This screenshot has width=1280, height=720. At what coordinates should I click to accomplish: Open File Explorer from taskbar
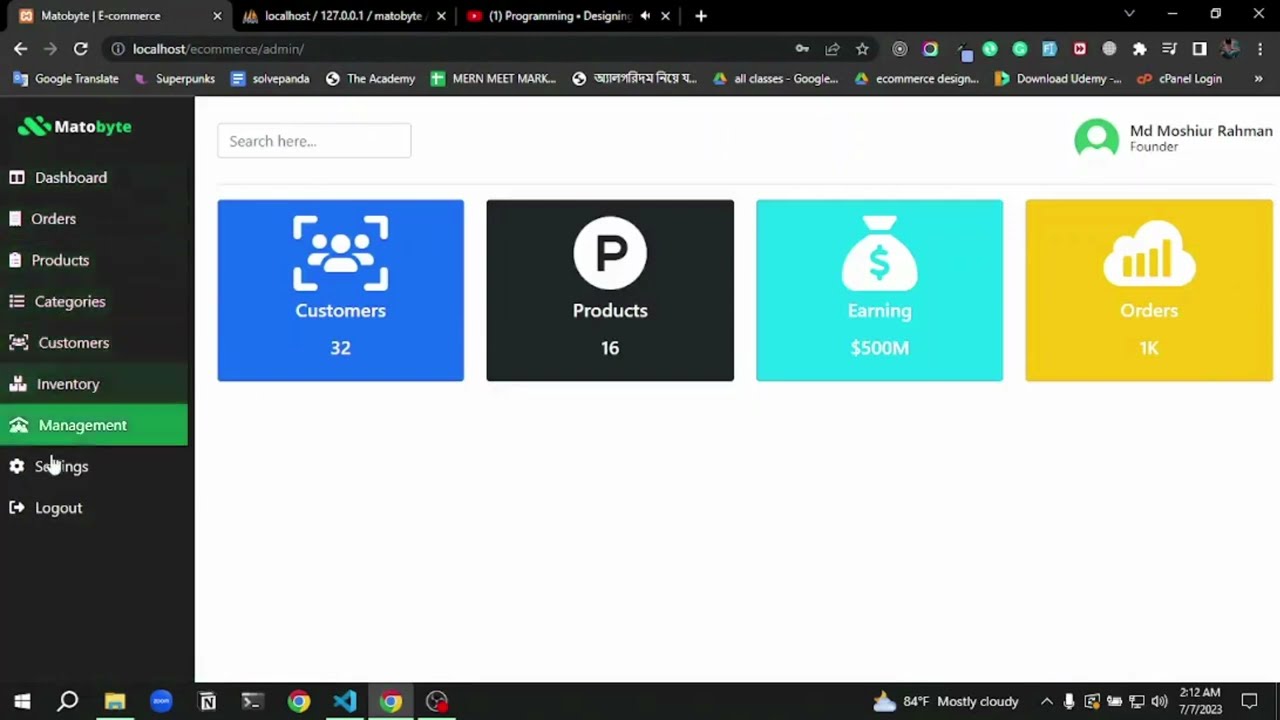point(115,701)
